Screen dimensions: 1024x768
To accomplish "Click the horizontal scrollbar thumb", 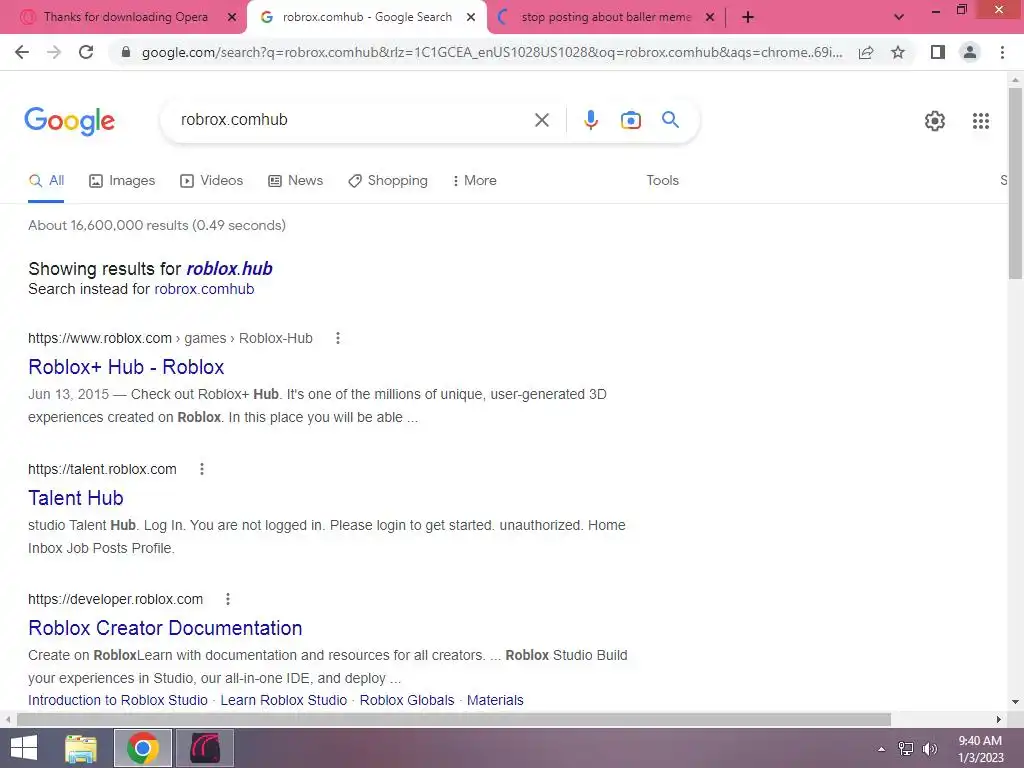I will [x=454, y=720].
